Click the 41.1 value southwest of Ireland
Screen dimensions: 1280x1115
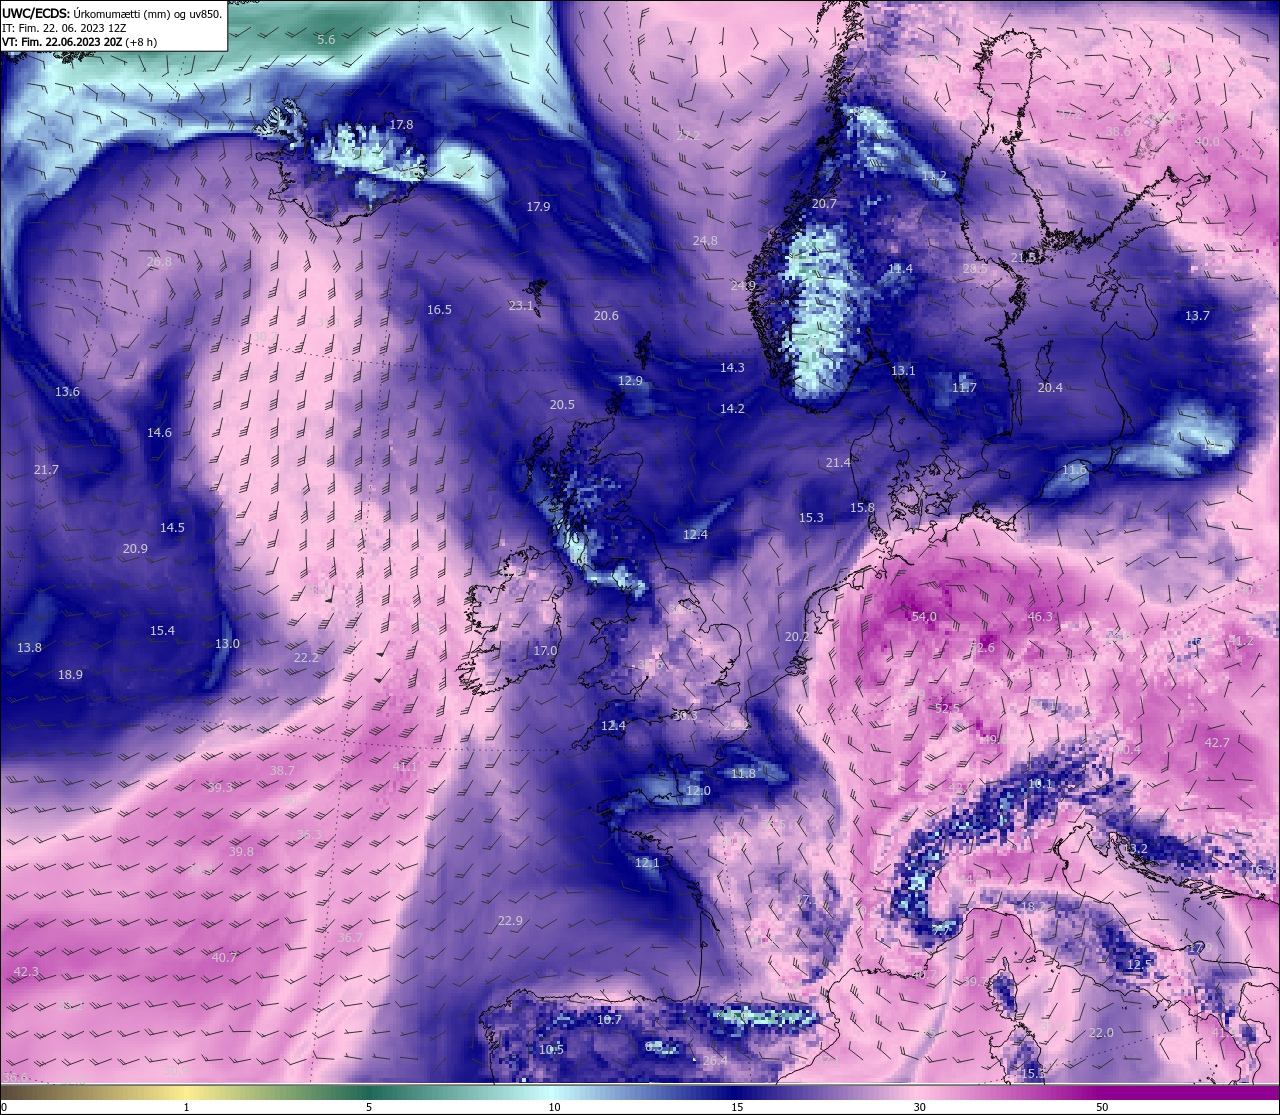click(405, 767)
